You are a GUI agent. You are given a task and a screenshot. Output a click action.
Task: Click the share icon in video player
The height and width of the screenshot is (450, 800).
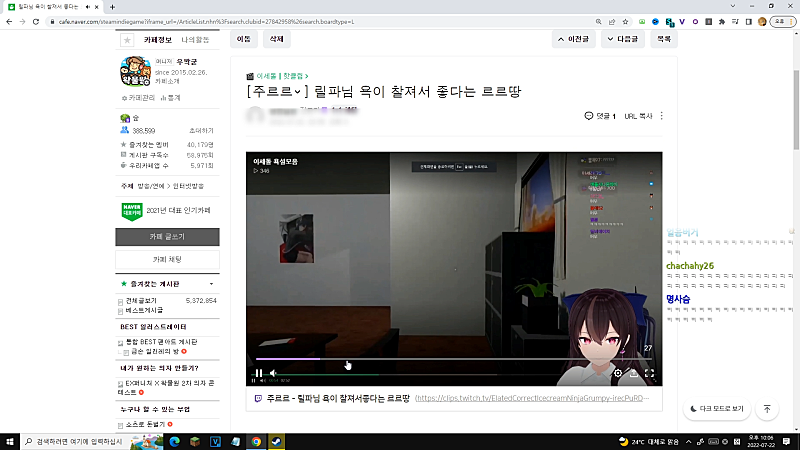coord(633,373)
